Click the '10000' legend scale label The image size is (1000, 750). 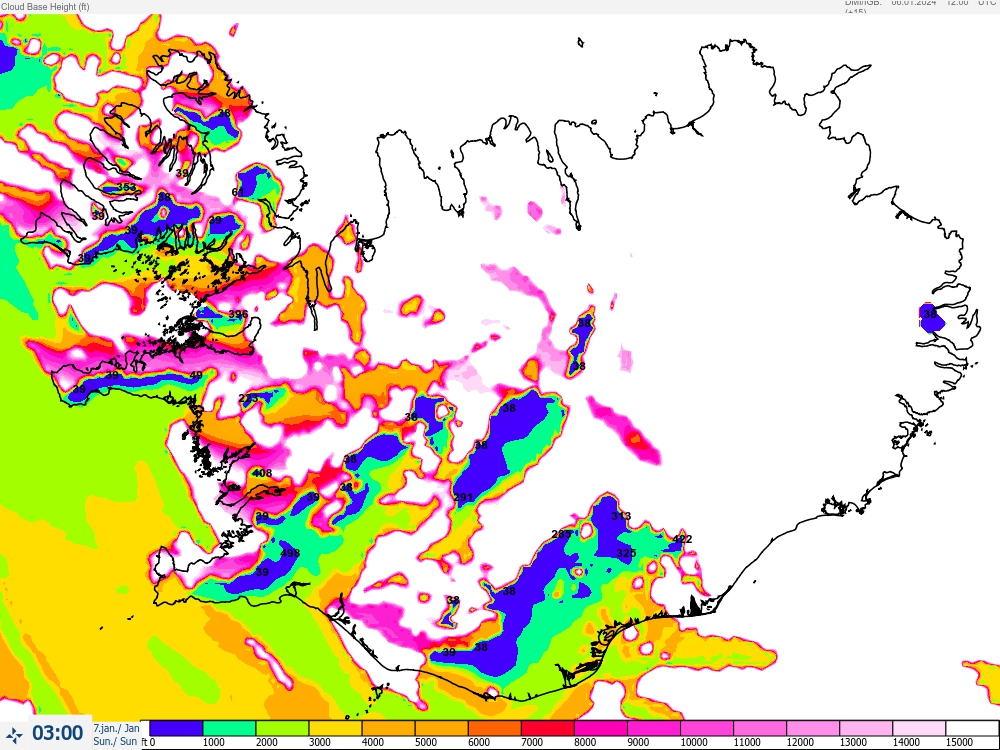[694, 742]
